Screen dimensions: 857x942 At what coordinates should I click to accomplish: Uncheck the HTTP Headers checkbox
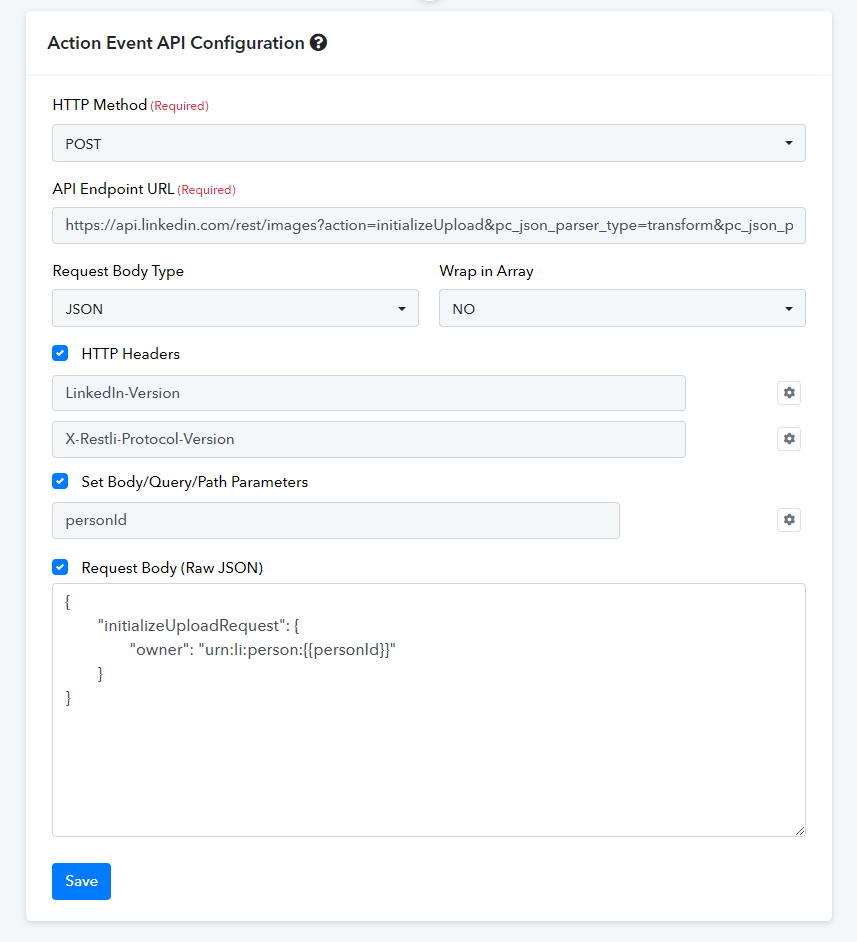(x=60, y=353)
